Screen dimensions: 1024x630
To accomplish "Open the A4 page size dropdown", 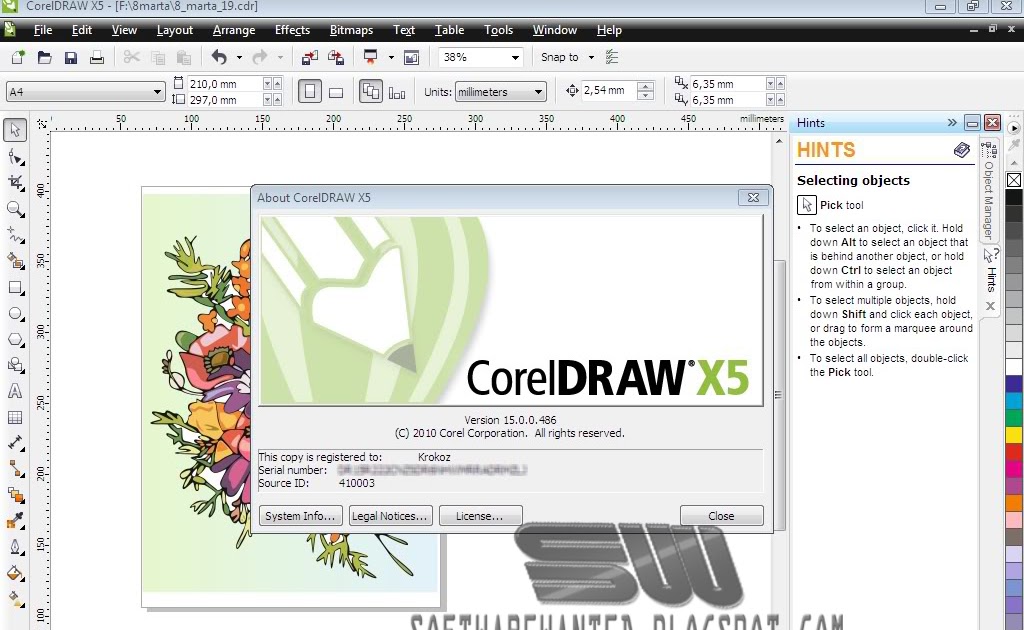I will (x=157, y=92).
